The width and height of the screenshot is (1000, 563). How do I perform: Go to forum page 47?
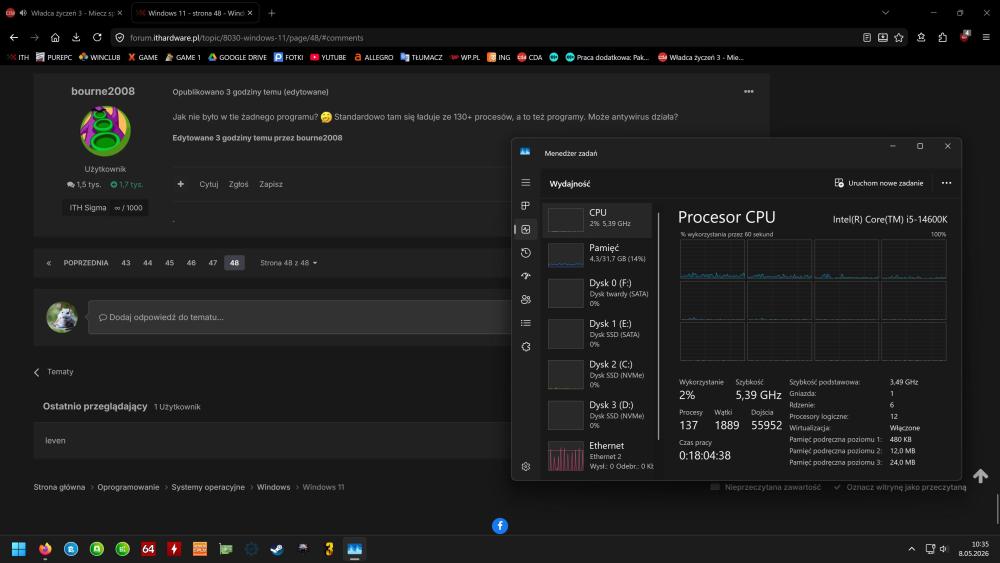coord(212,263)
